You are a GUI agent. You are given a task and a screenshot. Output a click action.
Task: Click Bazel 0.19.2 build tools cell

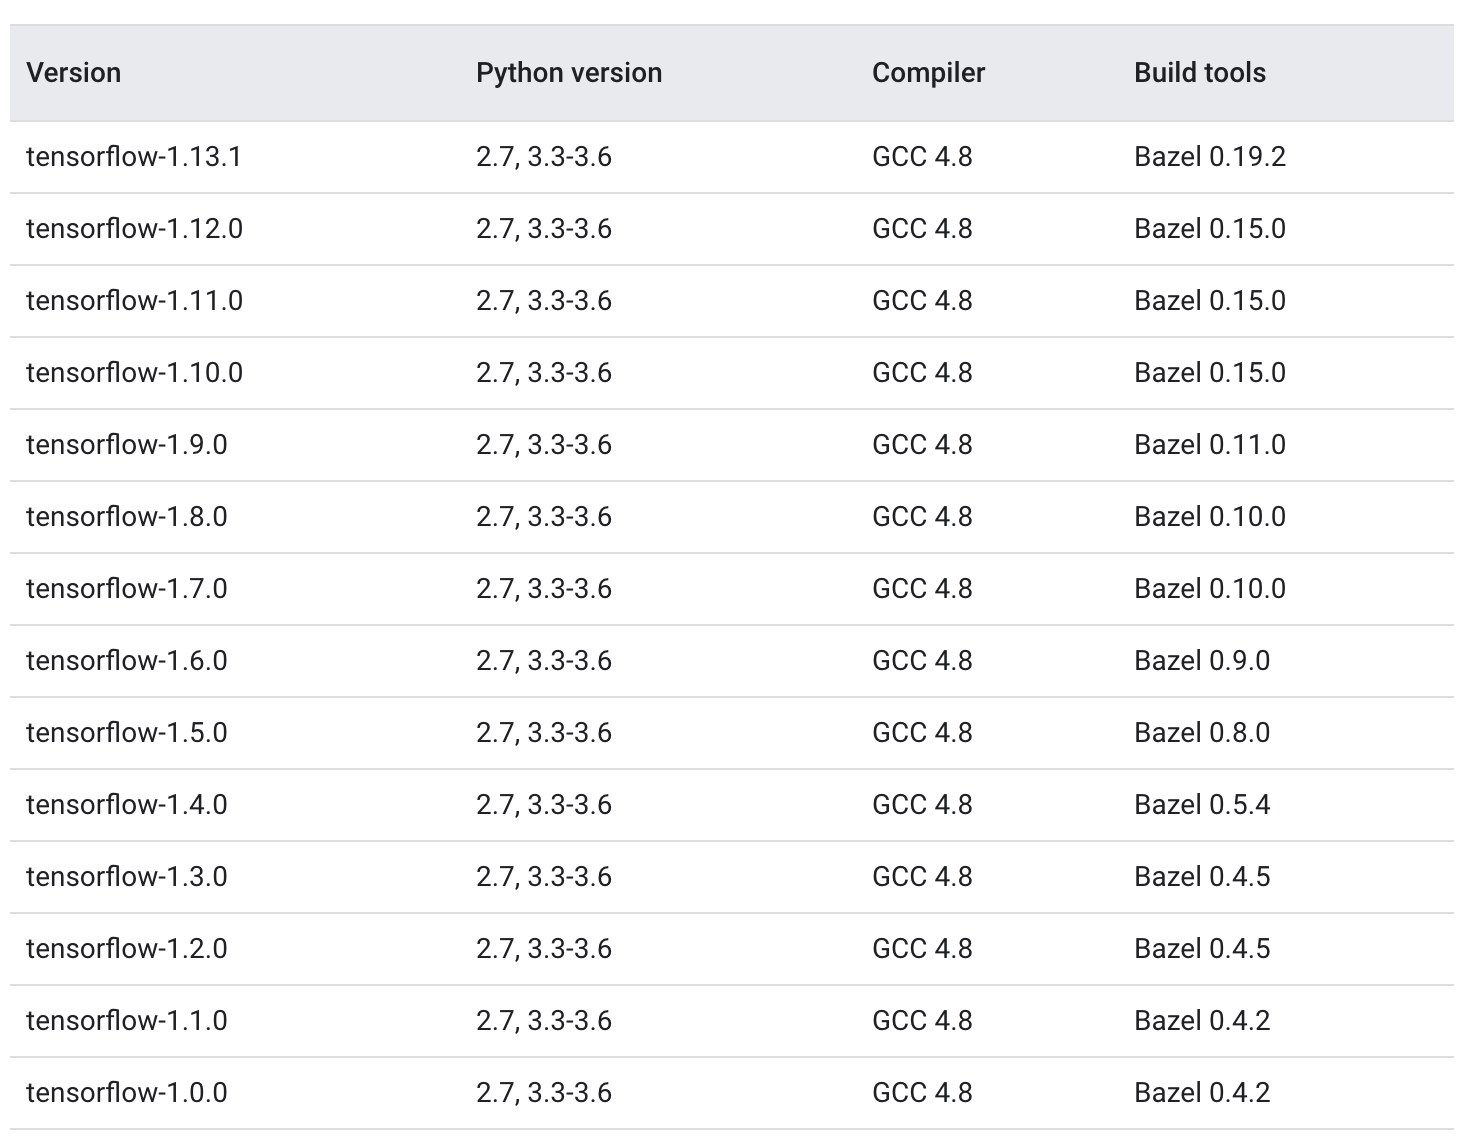(x=1210, y=157)
